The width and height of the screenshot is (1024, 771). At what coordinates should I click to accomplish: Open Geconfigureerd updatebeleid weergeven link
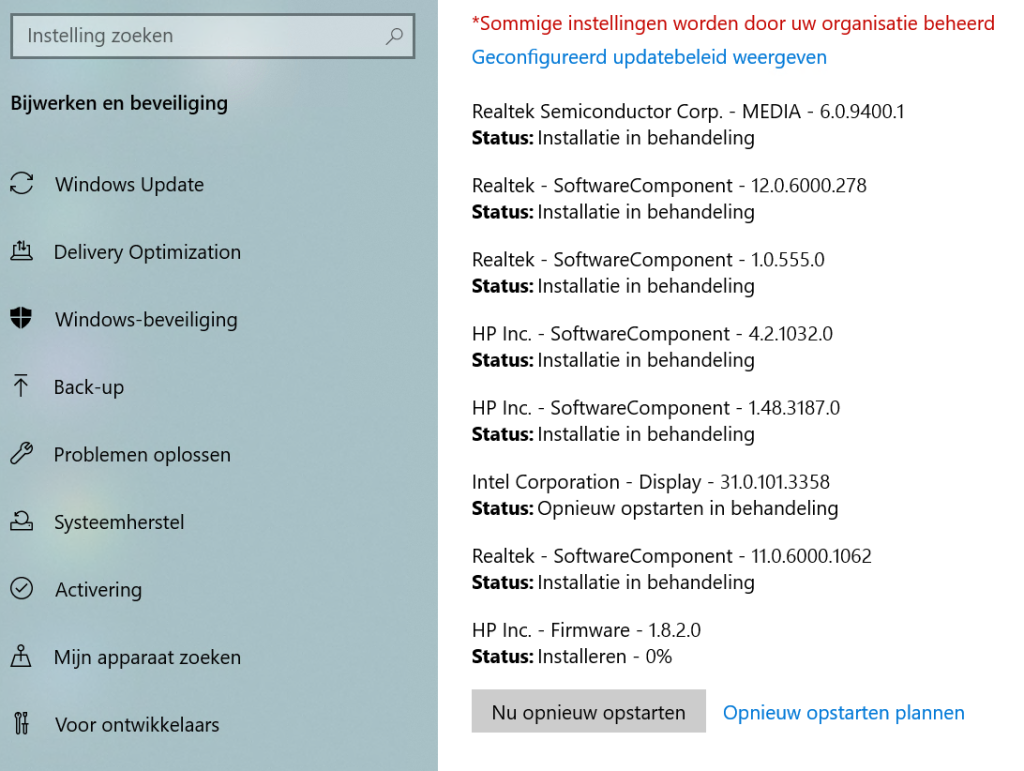tap(649, 57)
